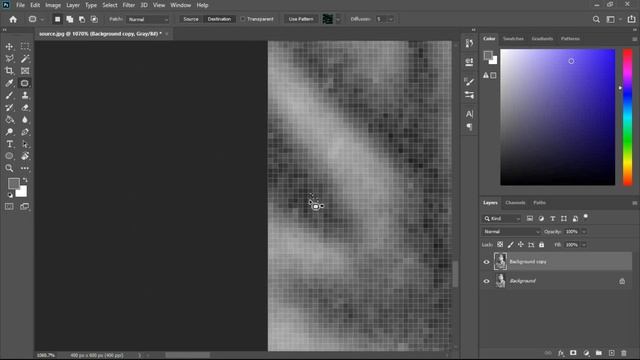Toggle lock image pixels brush icon
The image size is (640, 360).
coord(511,244)
